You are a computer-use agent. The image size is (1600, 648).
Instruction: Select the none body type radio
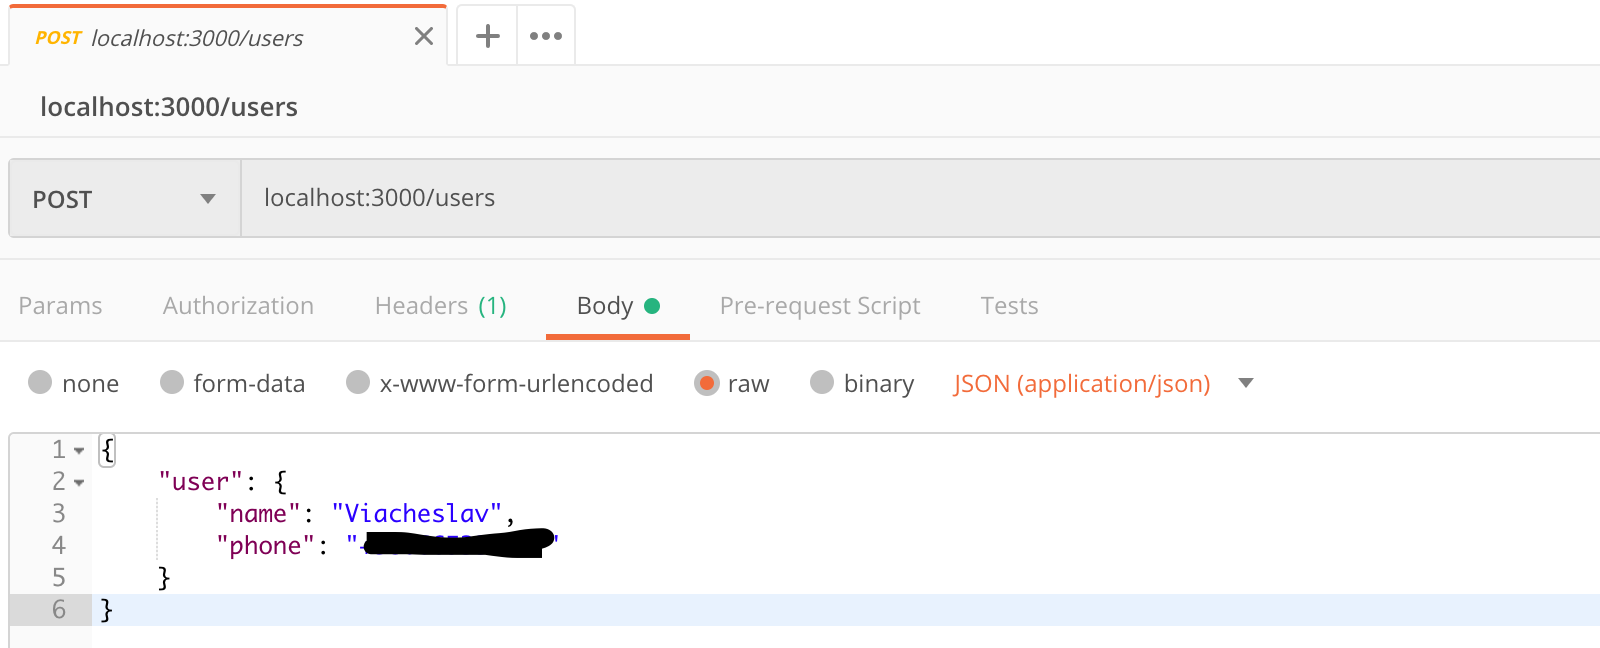click(x=40, y=382)
